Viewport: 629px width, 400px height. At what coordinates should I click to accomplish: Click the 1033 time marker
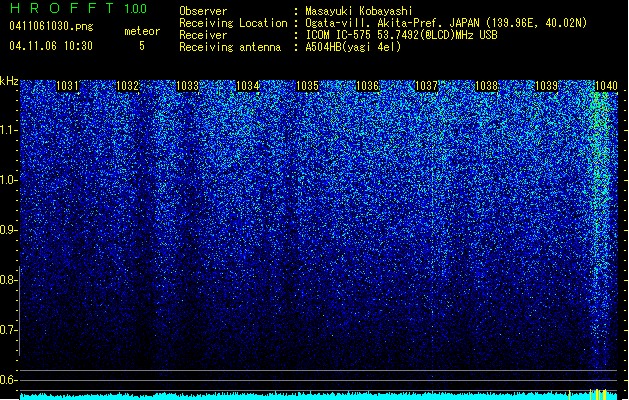pyautogui.click(x=187, y=86)
